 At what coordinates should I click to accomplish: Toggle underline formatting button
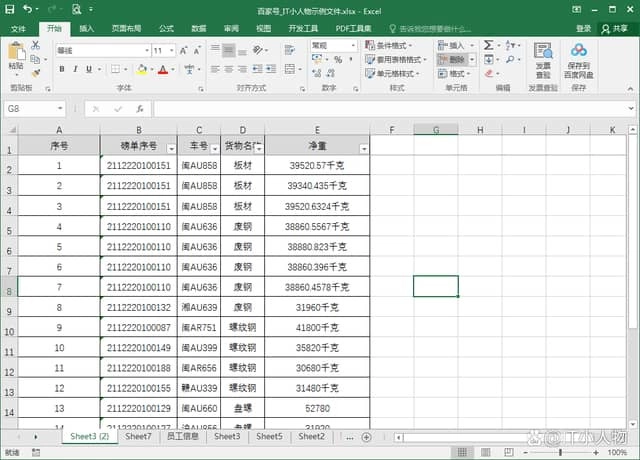coord(90,69)
